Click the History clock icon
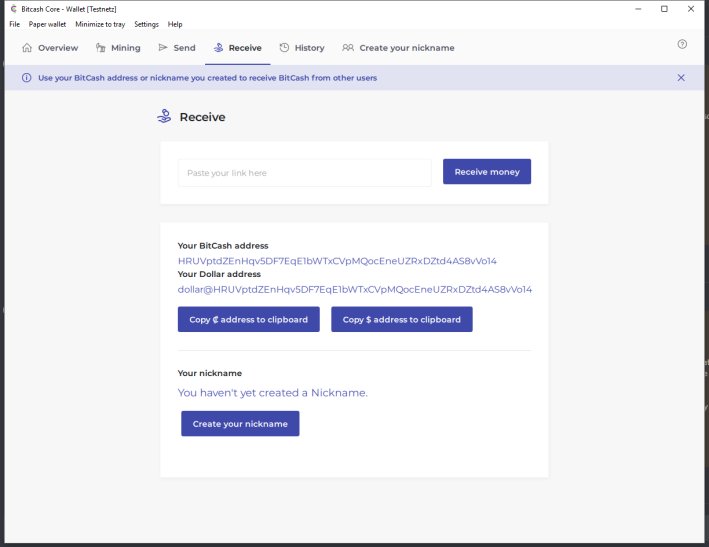 (284, 47)
